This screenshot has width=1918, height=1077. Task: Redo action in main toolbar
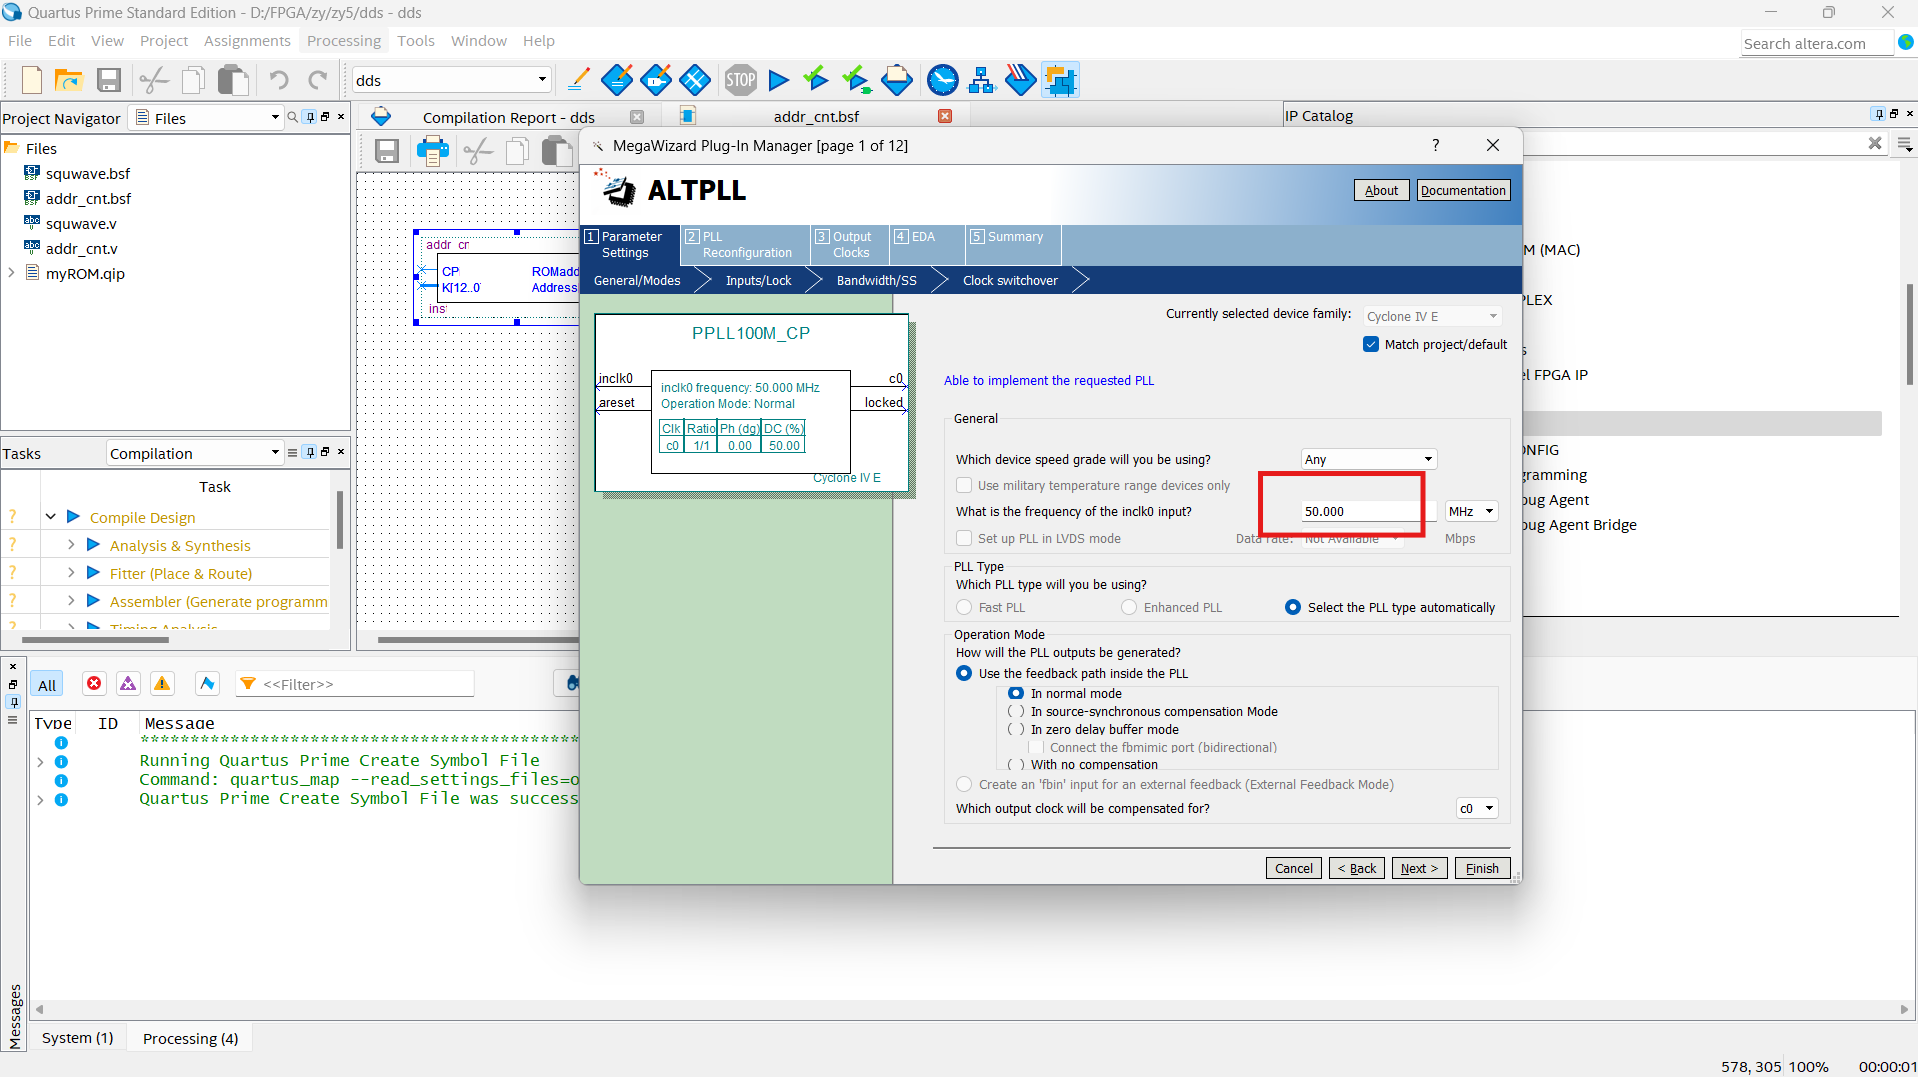click(318, 80)
